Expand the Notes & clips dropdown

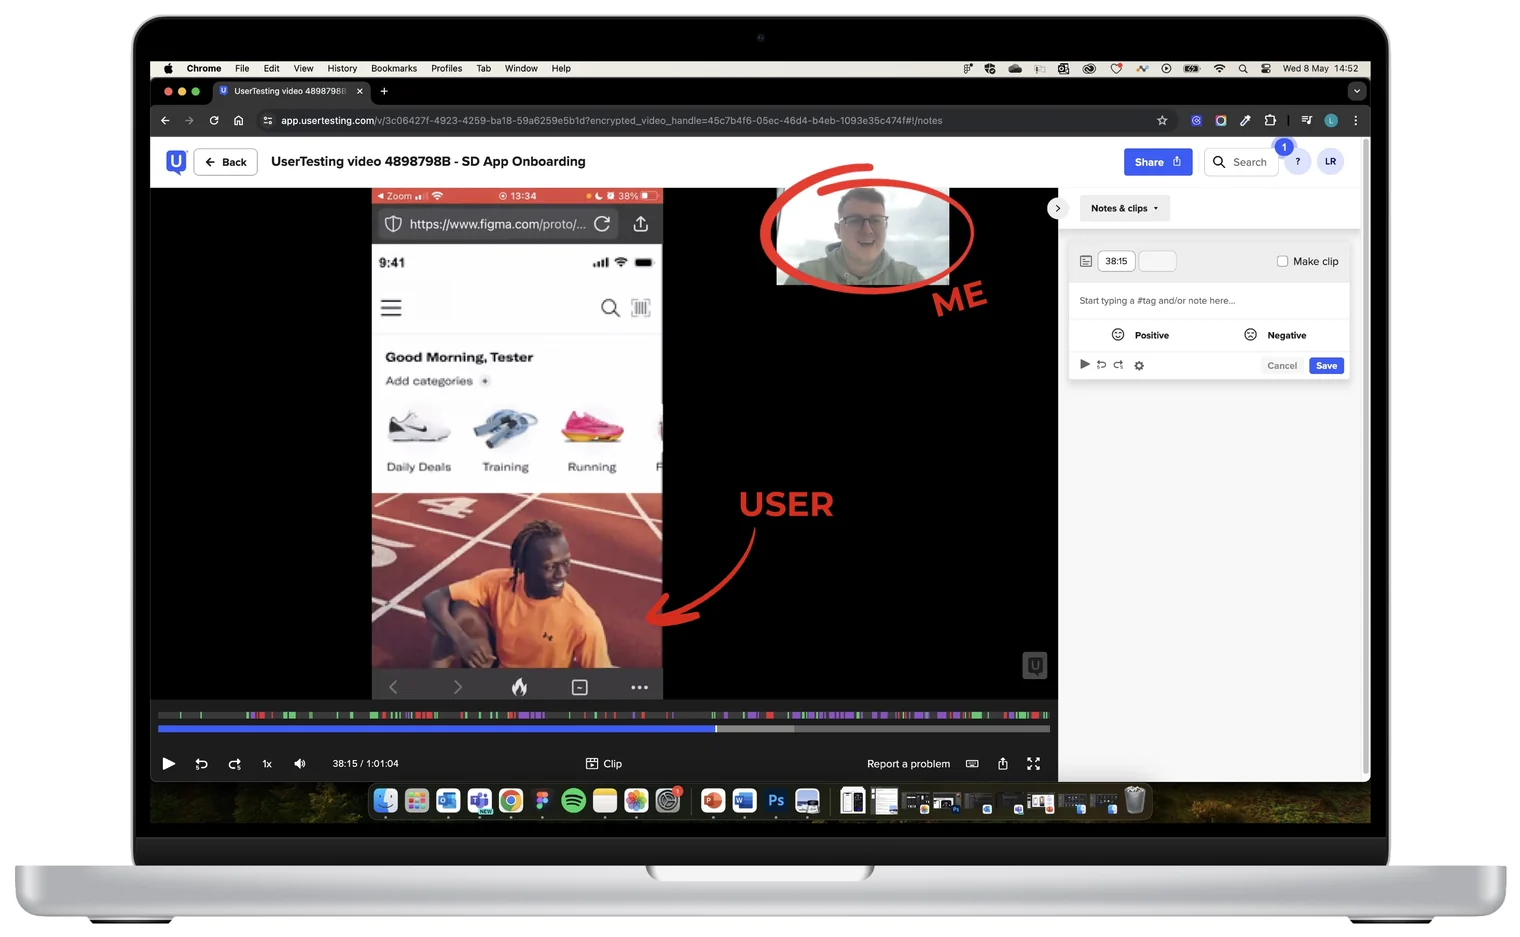[x=1124, y=208]
